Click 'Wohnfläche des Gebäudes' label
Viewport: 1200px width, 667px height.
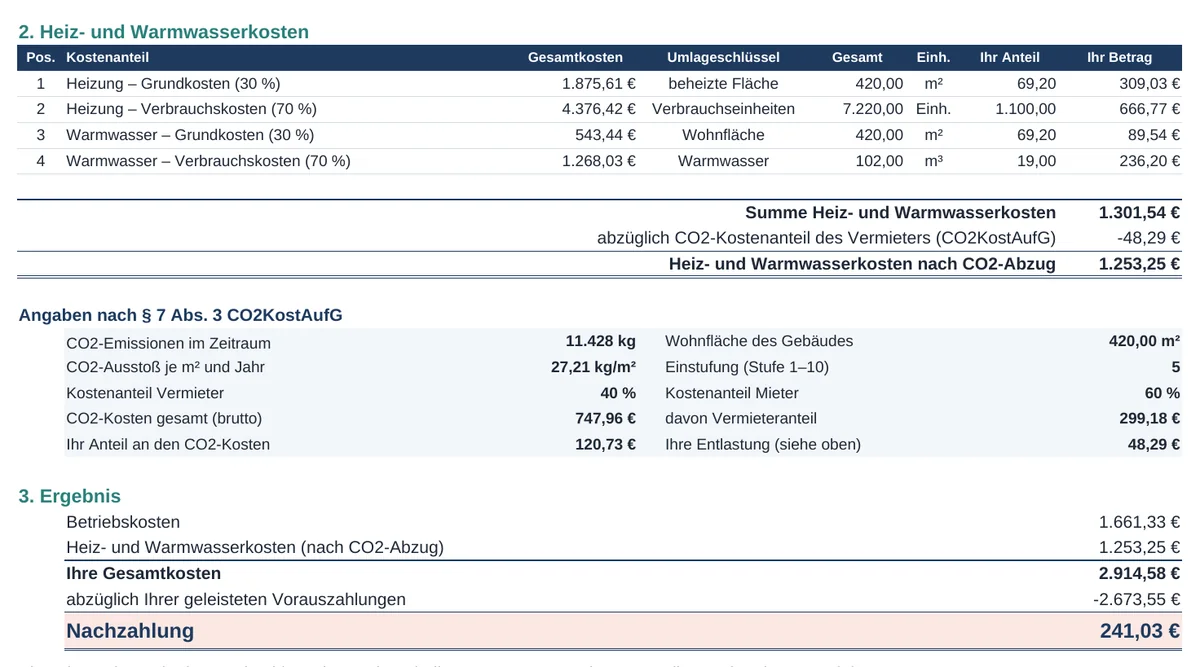(759, 341)
